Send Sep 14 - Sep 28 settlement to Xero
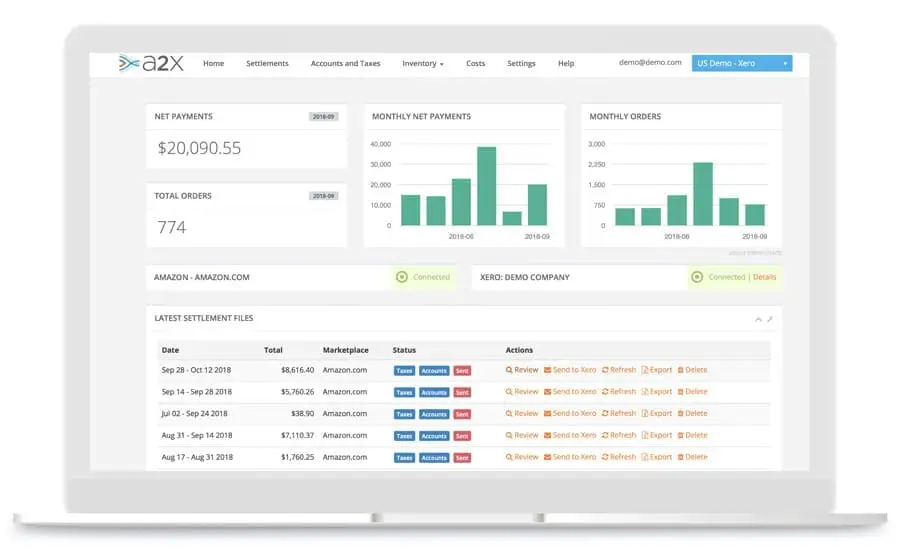This screenshot has width=900, height=553. [570, 392]
